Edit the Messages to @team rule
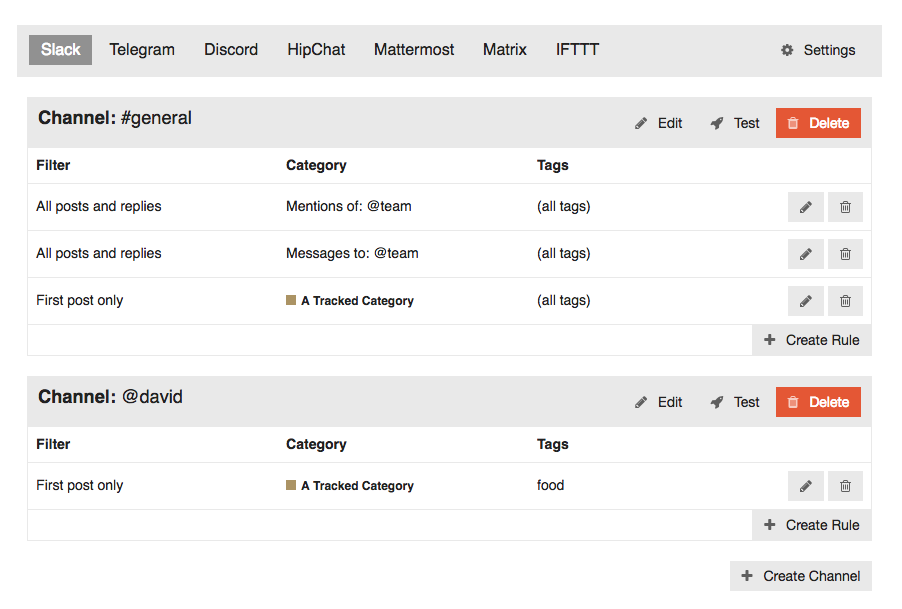Screen dimensions: 902x609 (x=805, y=254)
